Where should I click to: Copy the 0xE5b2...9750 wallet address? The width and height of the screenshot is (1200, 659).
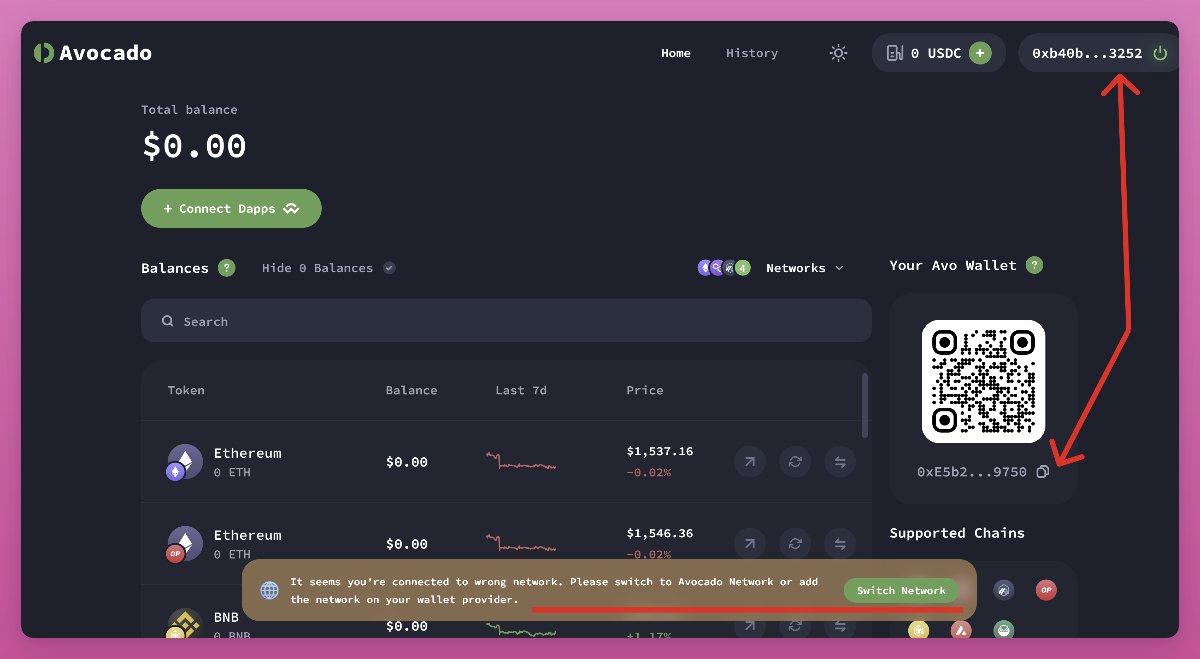(1043, 471)
